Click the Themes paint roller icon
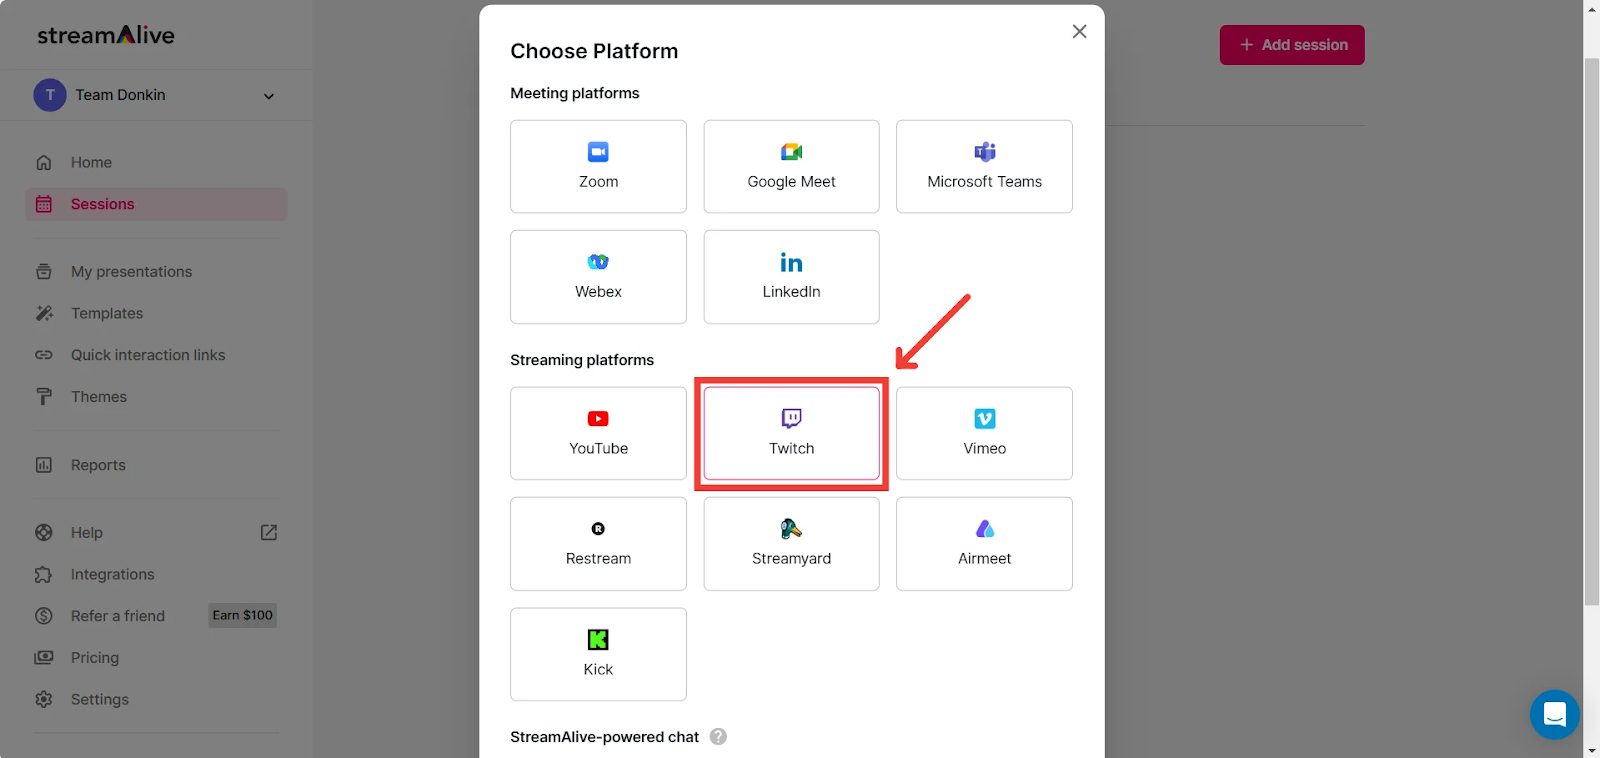 [x=44, y=397]
